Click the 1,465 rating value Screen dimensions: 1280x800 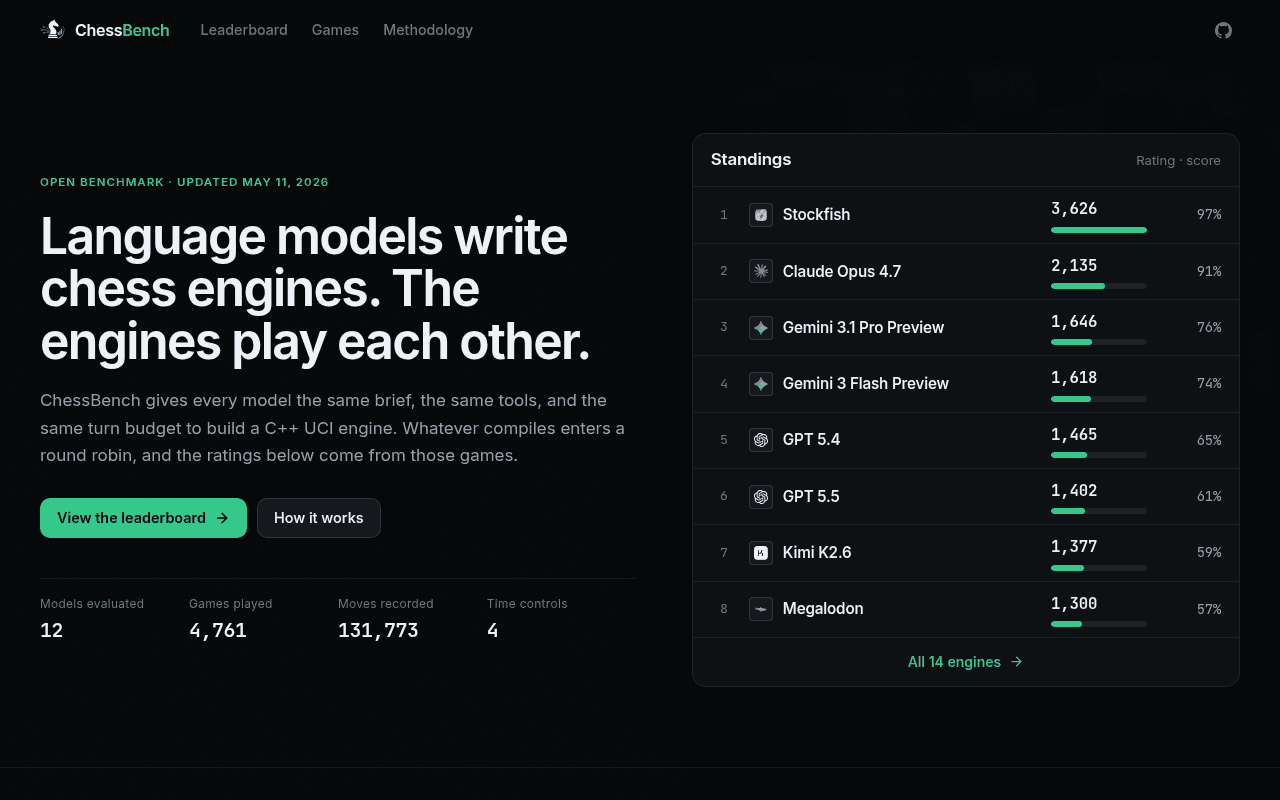tap(1074, 434)
